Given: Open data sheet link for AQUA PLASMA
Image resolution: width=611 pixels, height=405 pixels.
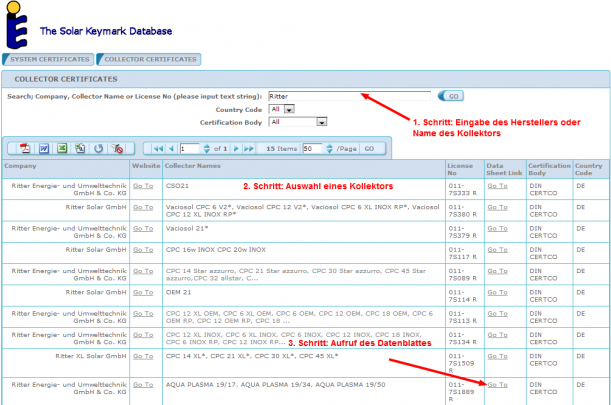Looking at the screenshot, I should pos(496,383).
